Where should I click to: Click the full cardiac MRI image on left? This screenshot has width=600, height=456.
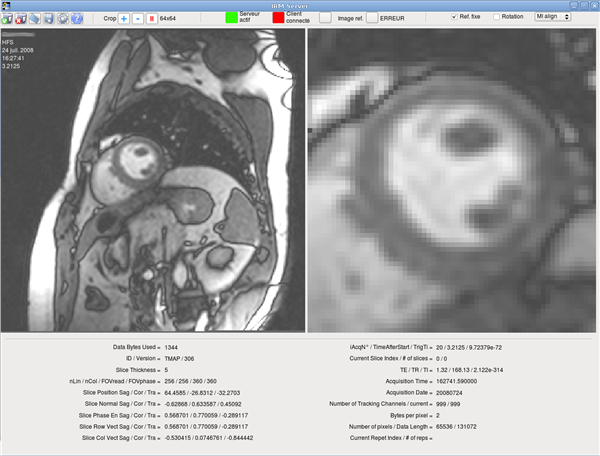pos(153,180)
